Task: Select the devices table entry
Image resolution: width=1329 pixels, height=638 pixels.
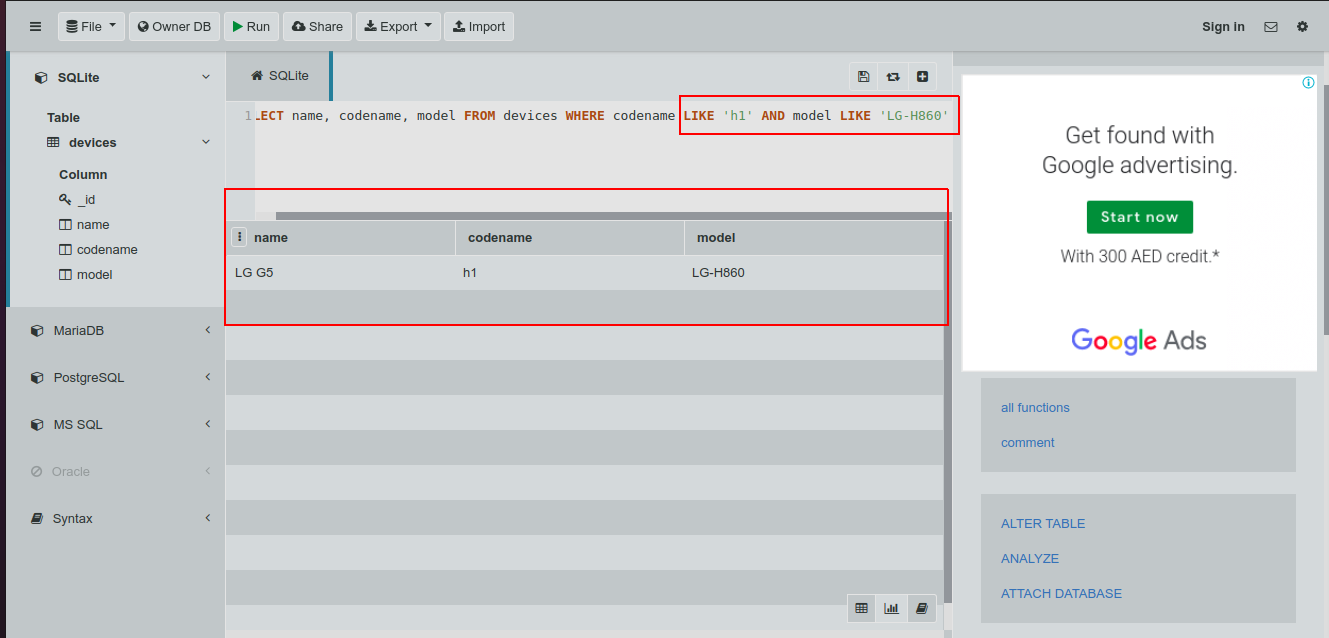Action: [92, 143]
